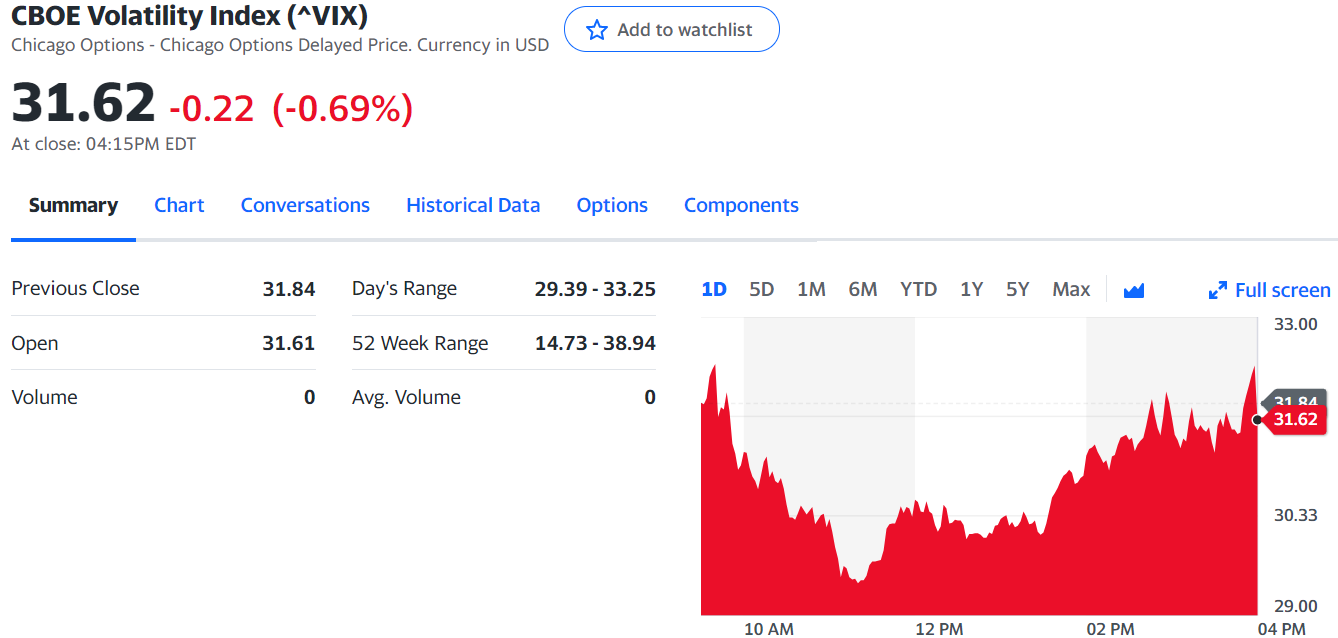Click the Previous Close label

coord(75,288)
